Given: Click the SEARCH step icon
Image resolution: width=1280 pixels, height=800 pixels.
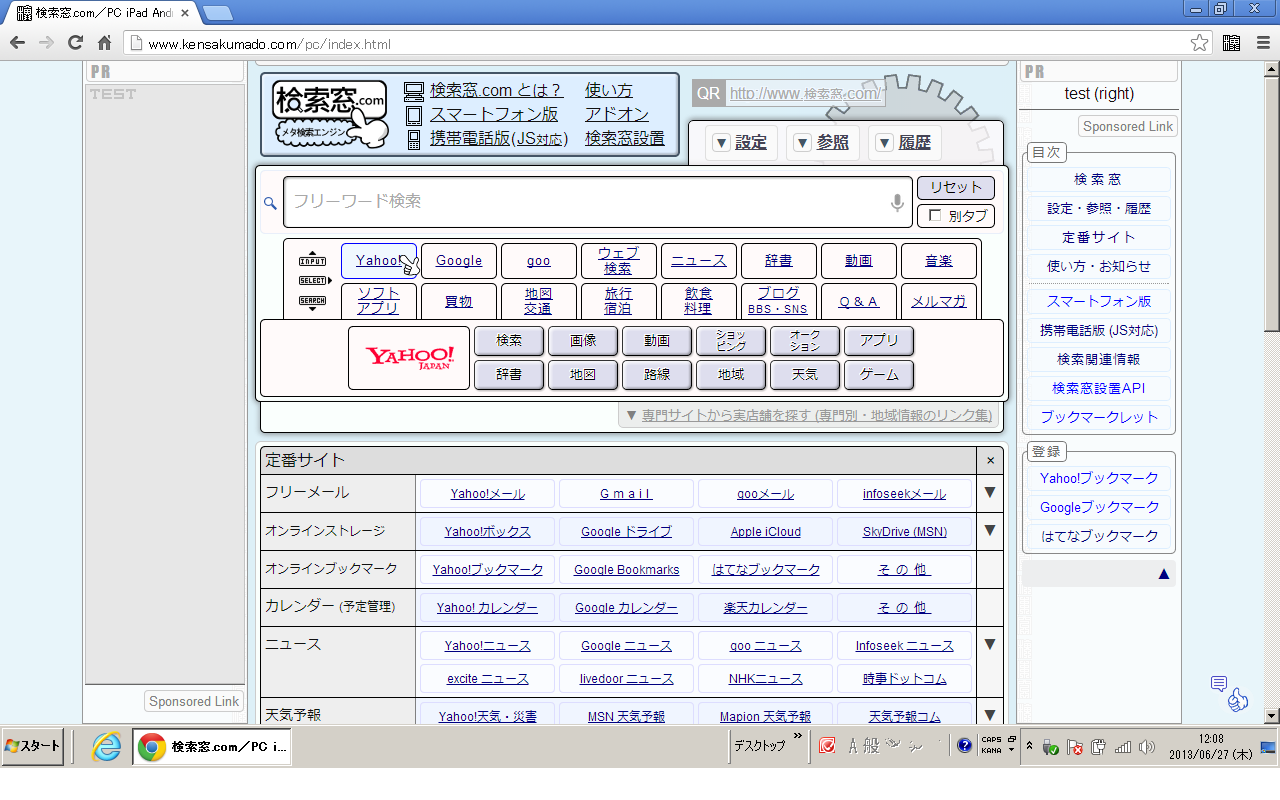Looking at the screenshot, I should 312,302.
